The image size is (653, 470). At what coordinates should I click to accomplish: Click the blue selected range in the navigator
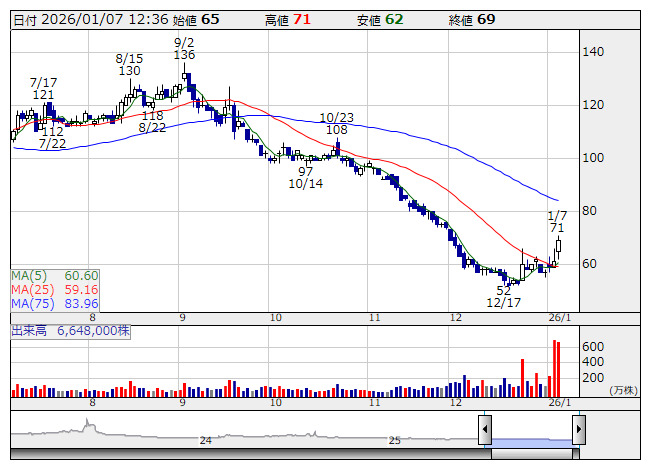[x=531, y=440]
